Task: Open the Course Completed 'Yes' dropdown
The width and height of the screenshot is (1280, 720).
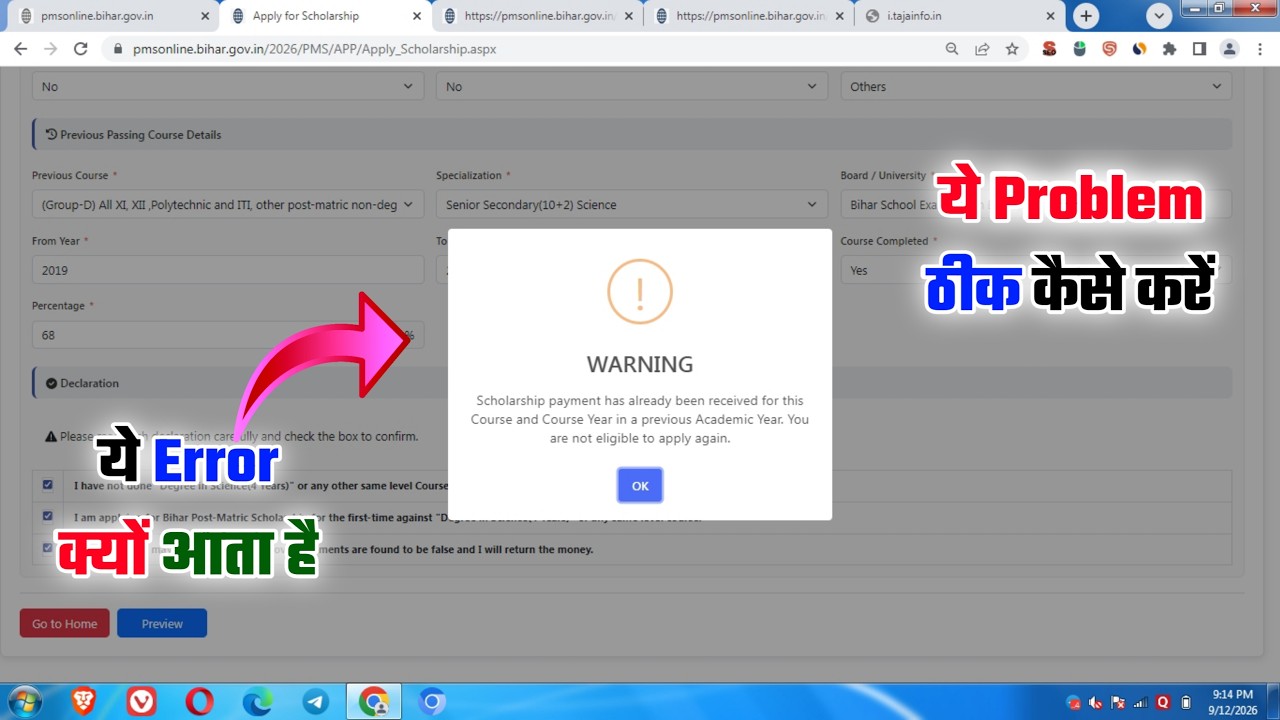Action: 1036,270
